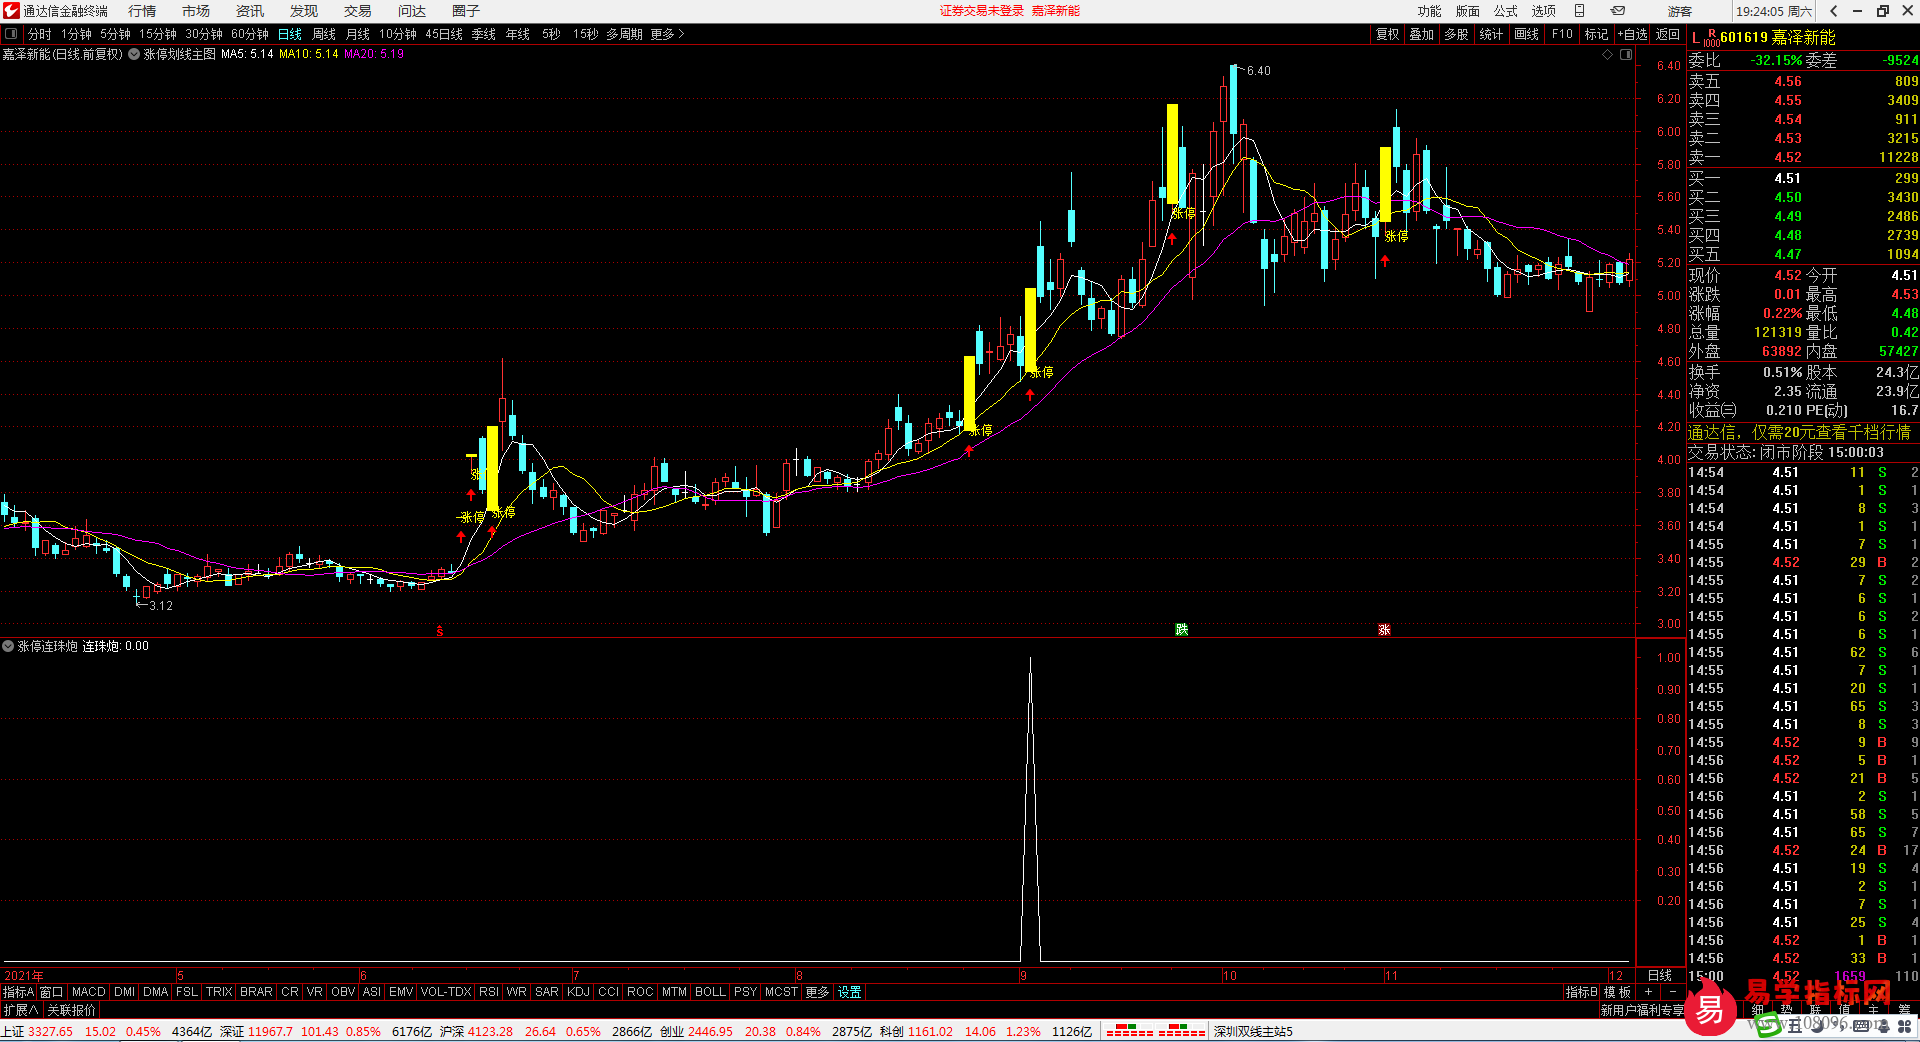Switch chart to 月线 monthly period
Viewport: 1920px width, 1042px height.
[358, 34]
